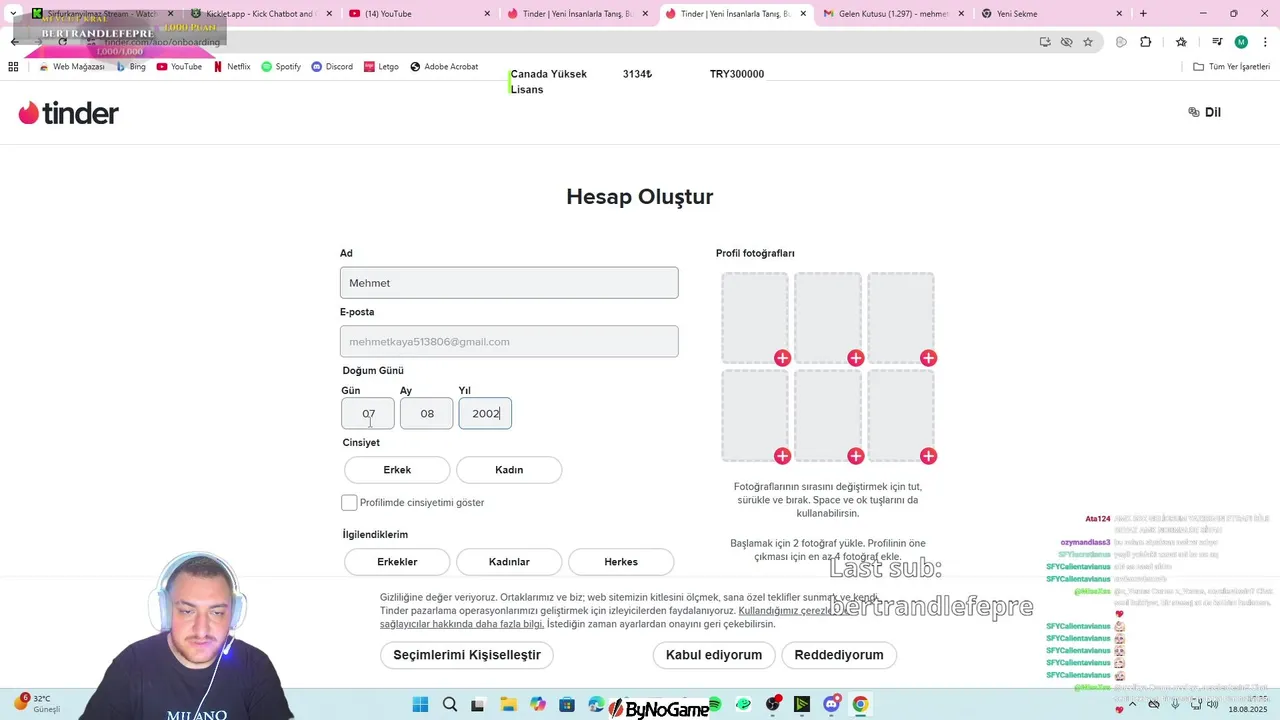Add photo in first top-row slot
This screenshot has width=1280, height=720.
[782, 358]
